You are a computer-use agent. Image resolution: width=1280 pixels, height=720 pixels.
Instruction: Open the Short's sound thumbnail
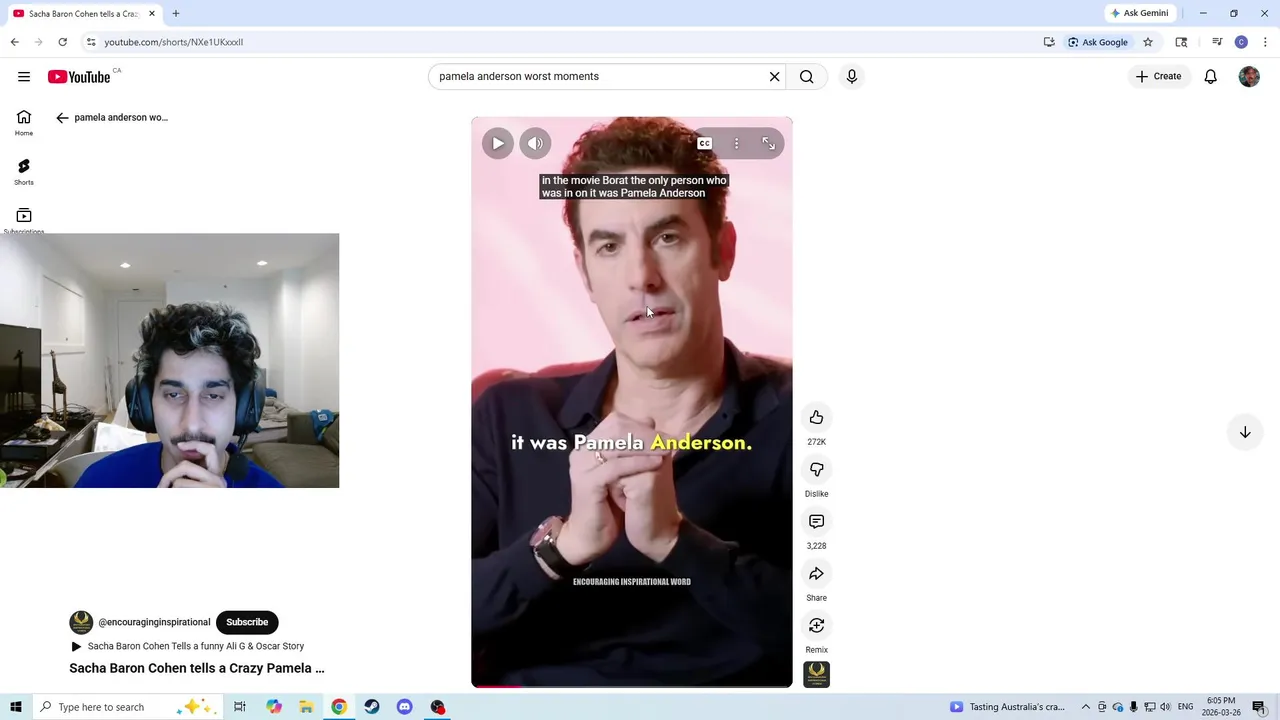point(816,674)
